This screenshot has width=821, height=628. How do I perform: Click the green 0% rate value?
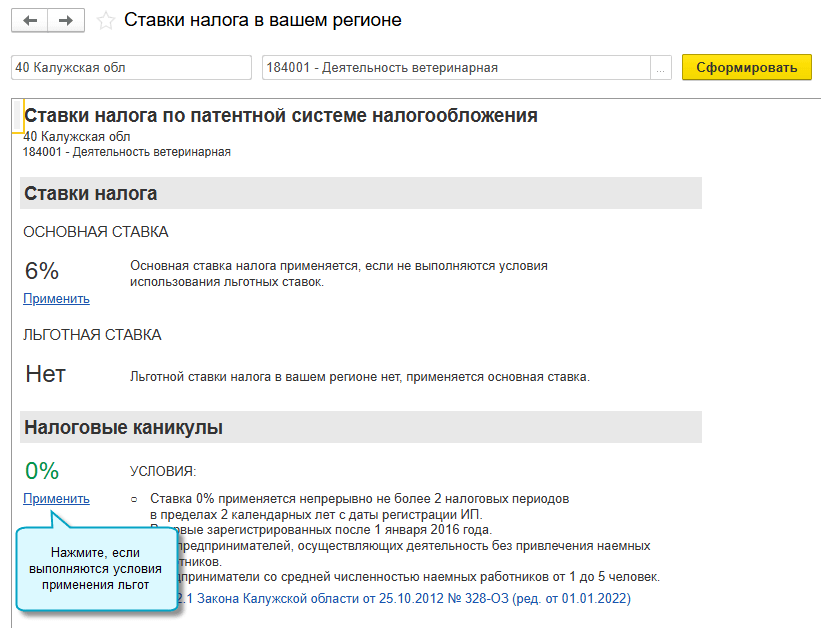tap(41, 471)
